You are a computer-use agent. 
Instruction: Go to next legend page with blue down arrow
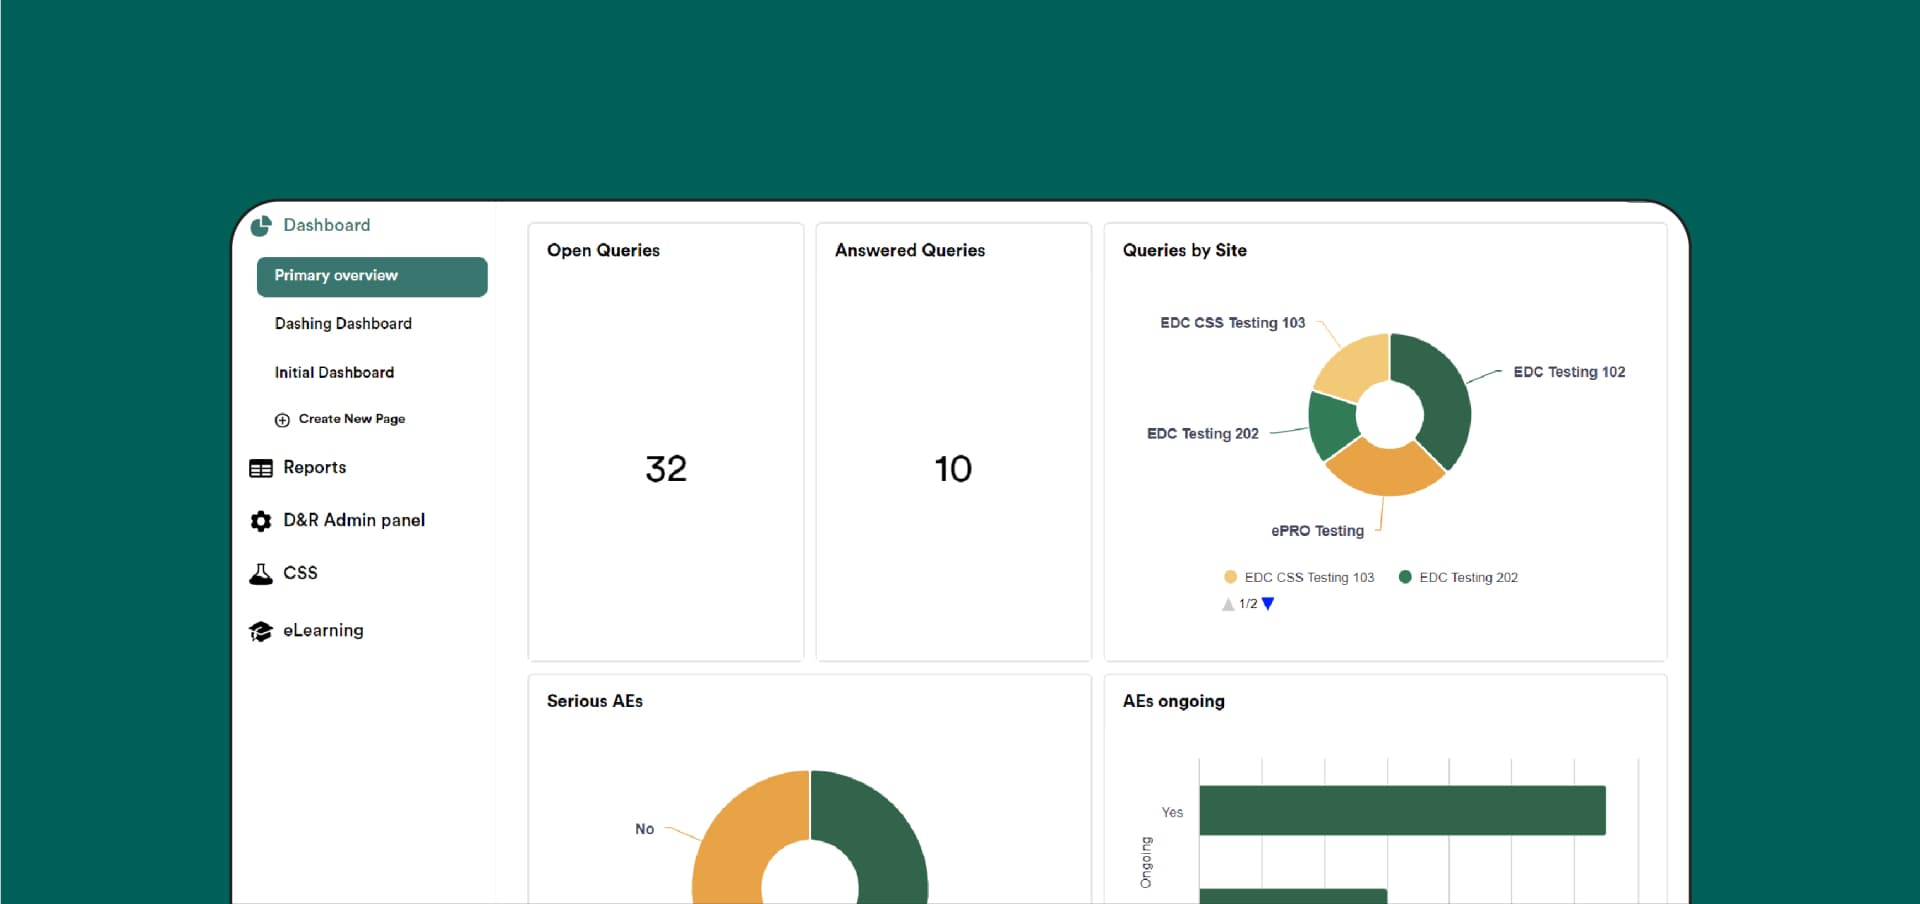point(1268,604)
